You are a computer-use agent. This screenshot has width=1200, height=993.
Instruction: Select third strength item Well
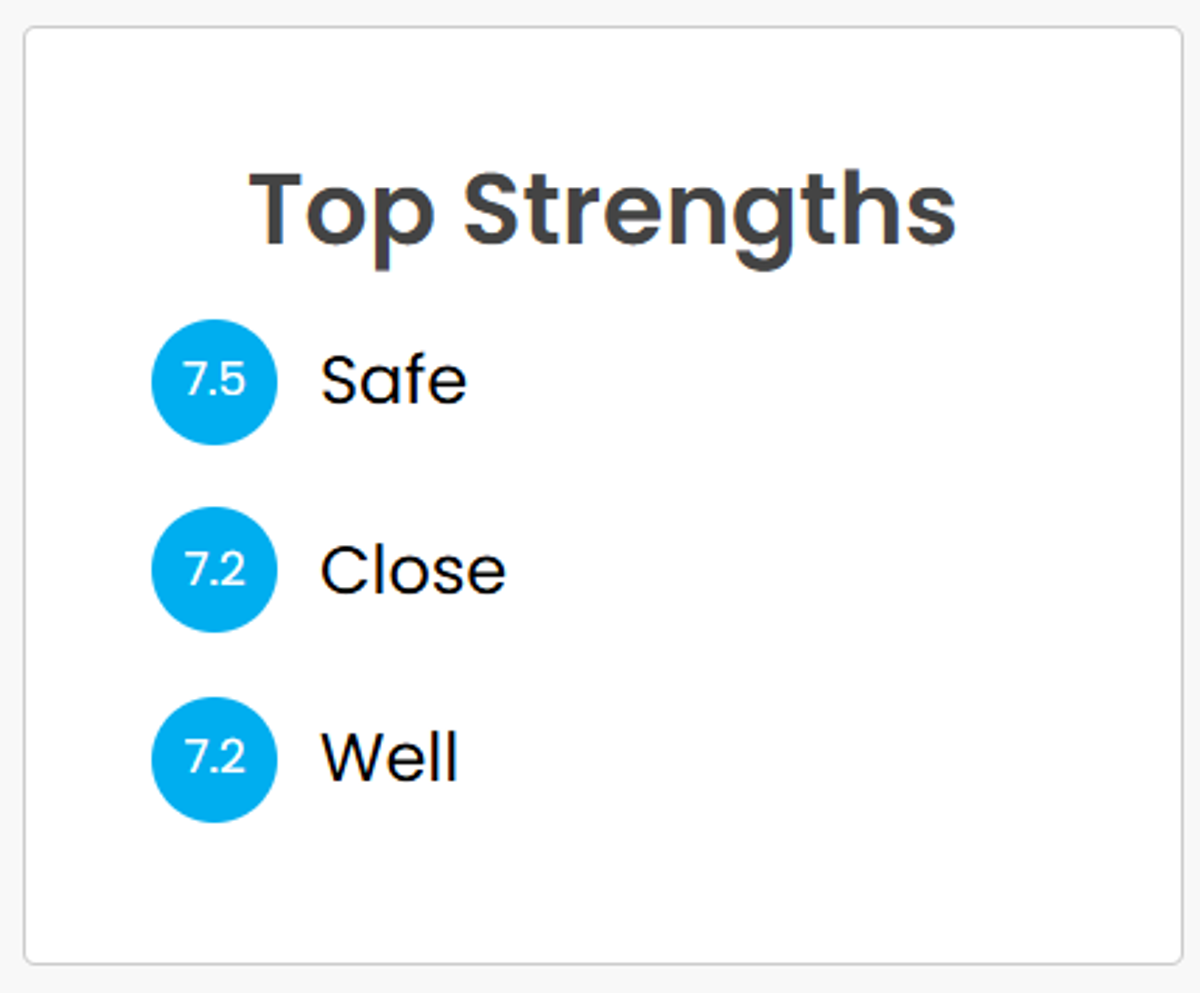point(305,759)
